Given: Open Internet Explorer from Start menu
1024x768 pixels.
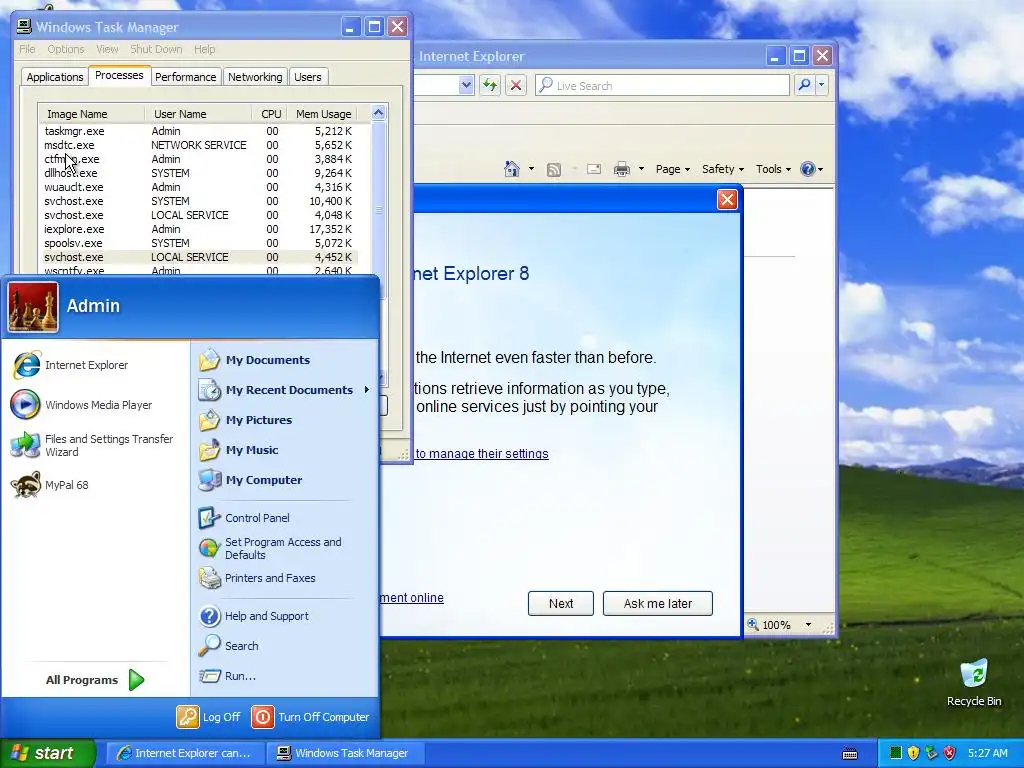Looking at the screenshot, I should pos(70,365).
